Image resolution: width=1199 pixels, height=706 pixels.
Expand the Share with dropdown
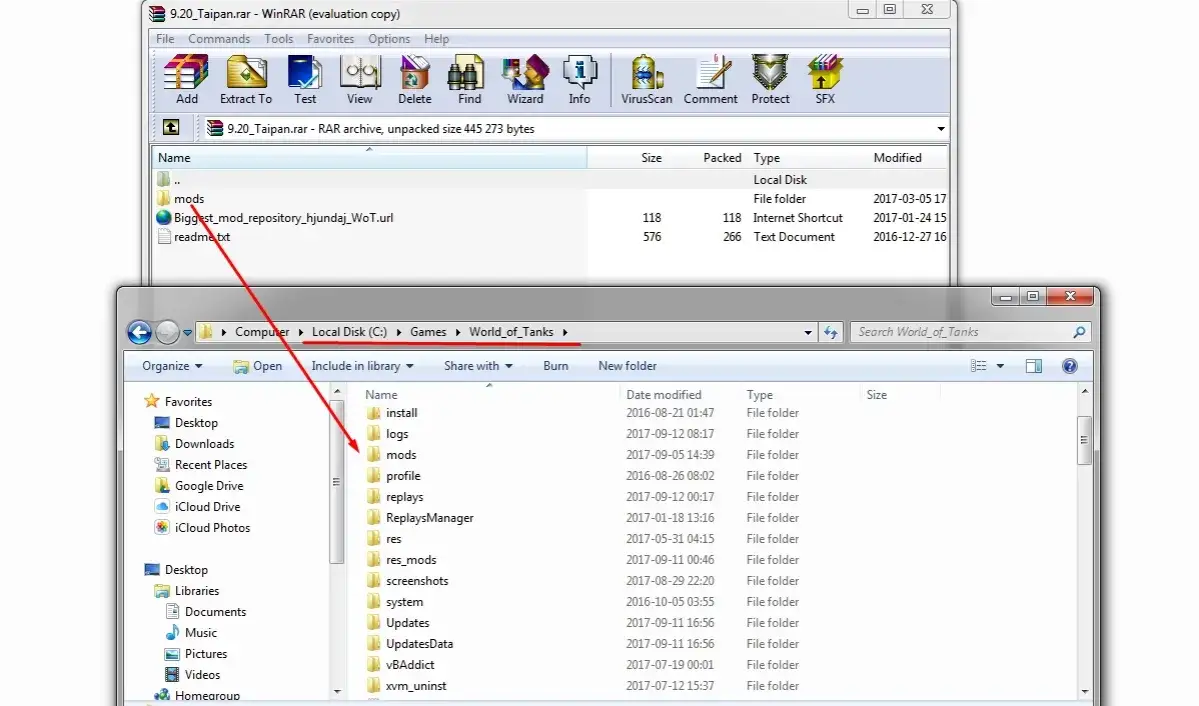(478, 366)
